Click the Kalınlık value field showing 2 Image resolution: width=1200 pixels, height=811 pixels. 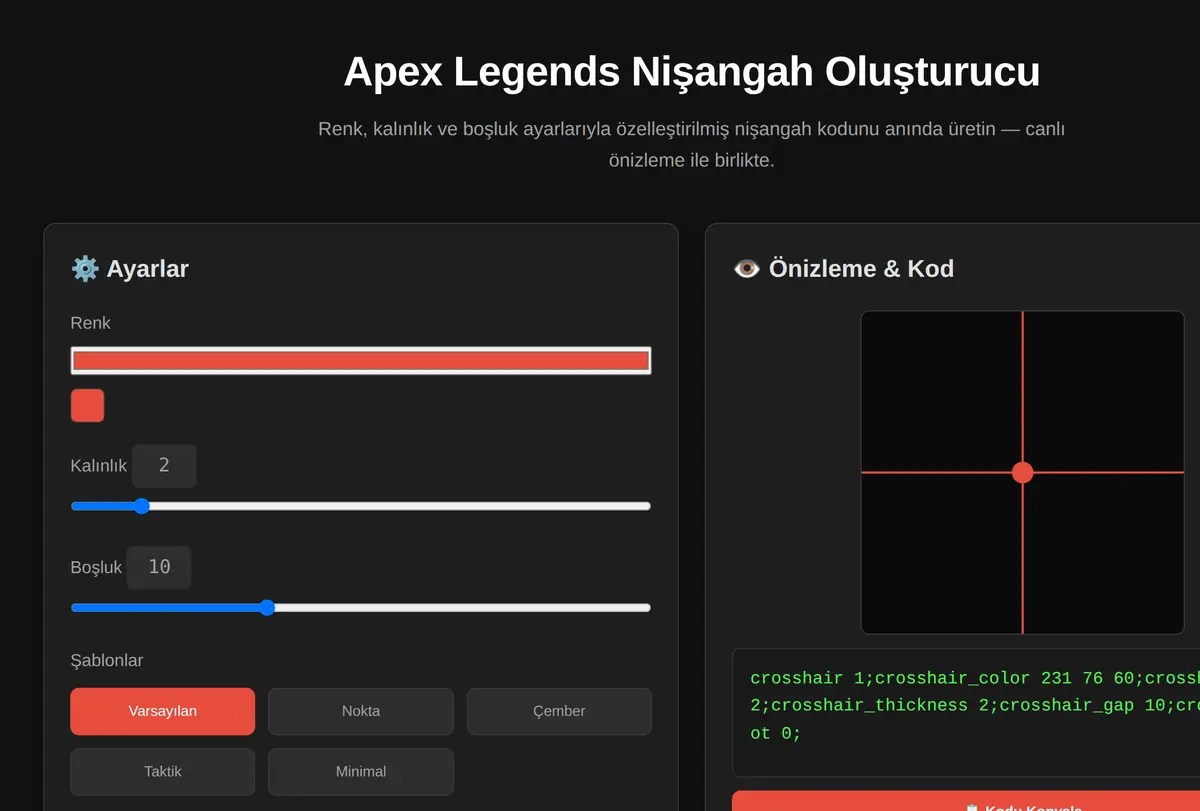(x=164, y=466)
